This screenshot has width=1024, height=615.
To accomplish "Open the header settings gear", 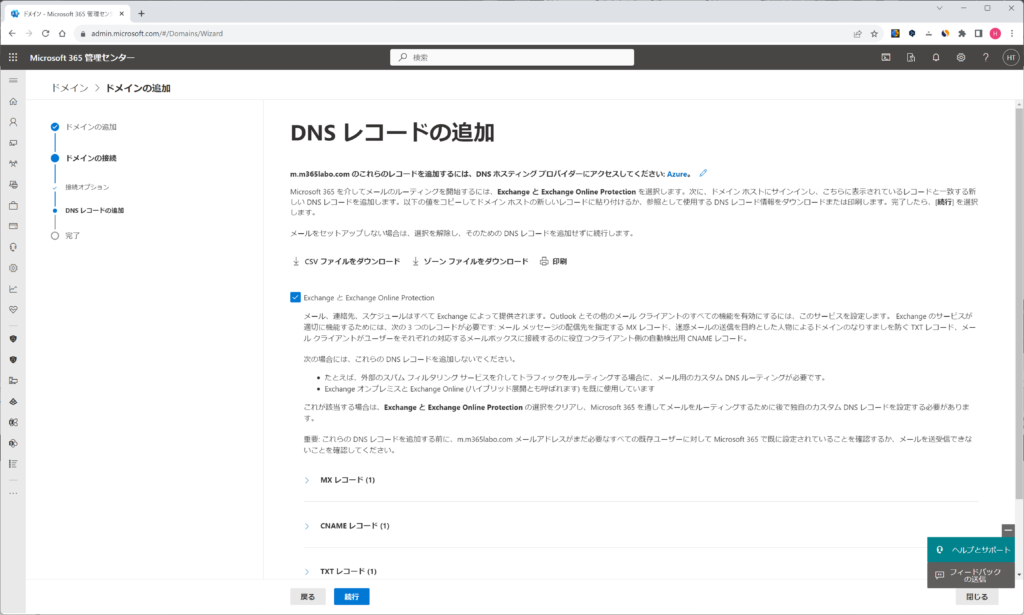I will 961,57.
